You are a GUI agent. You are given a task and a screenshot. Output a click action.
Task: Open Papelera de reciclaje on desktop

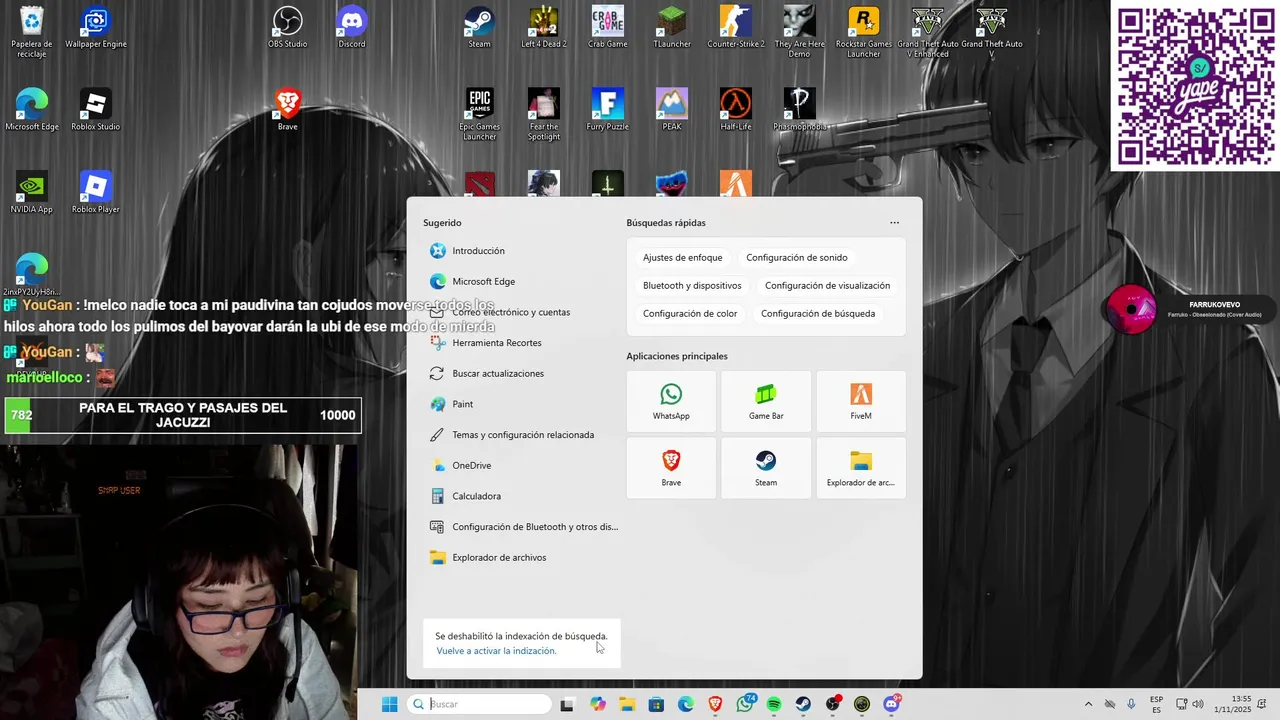[x=32, y=32]
